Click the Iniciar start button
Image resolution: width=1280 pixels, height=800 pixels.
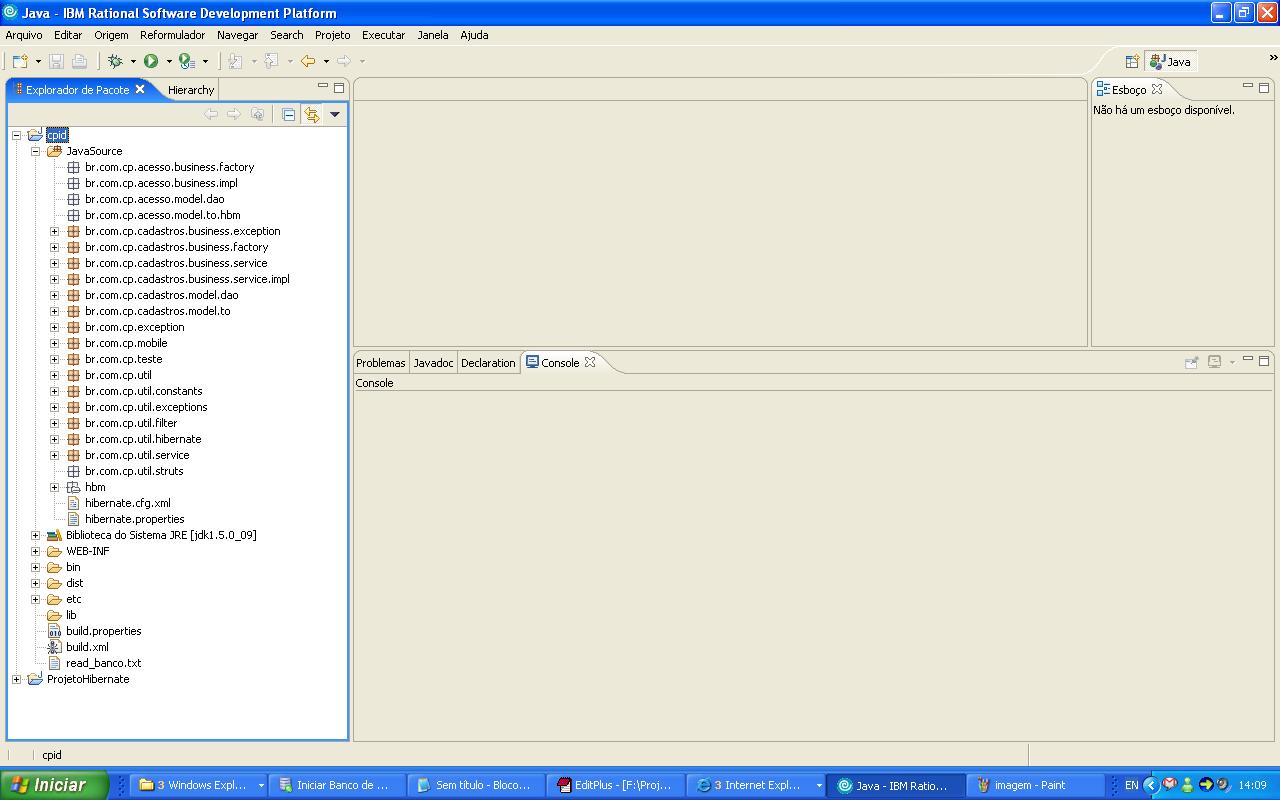pyautogui.click(x=54, y=785)
